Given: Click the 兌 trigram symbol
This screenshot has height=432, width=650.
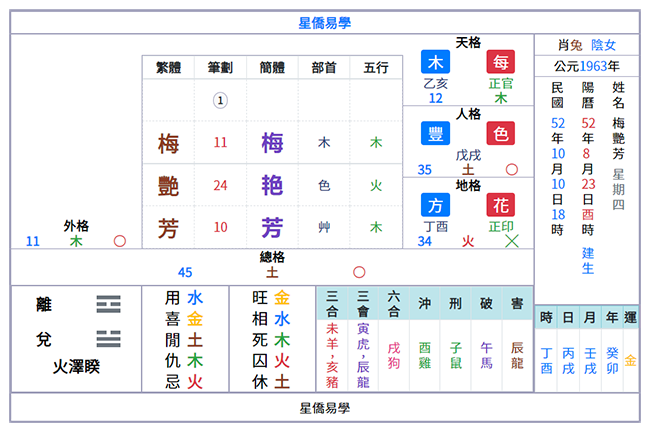Looking at the screenshot, I should tap(109, 339).
